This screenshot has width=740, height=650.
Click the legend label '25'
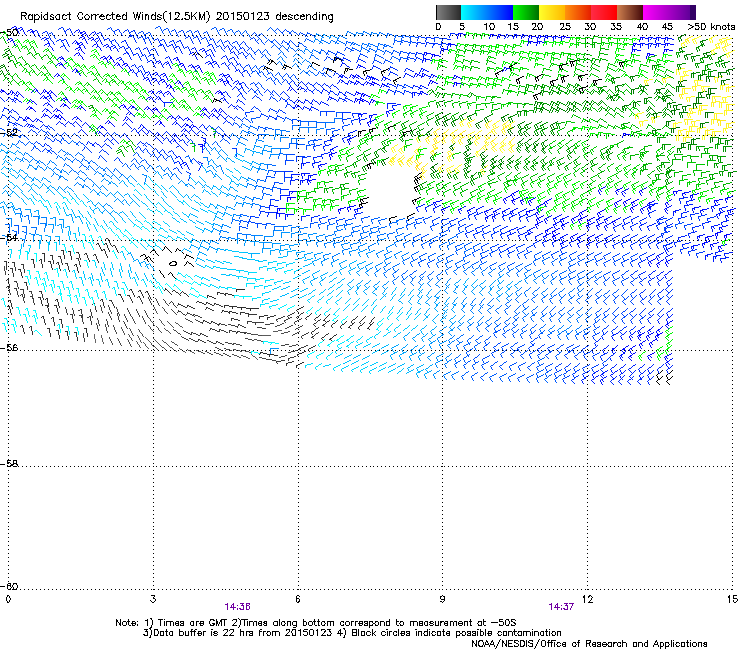(565, 26)
